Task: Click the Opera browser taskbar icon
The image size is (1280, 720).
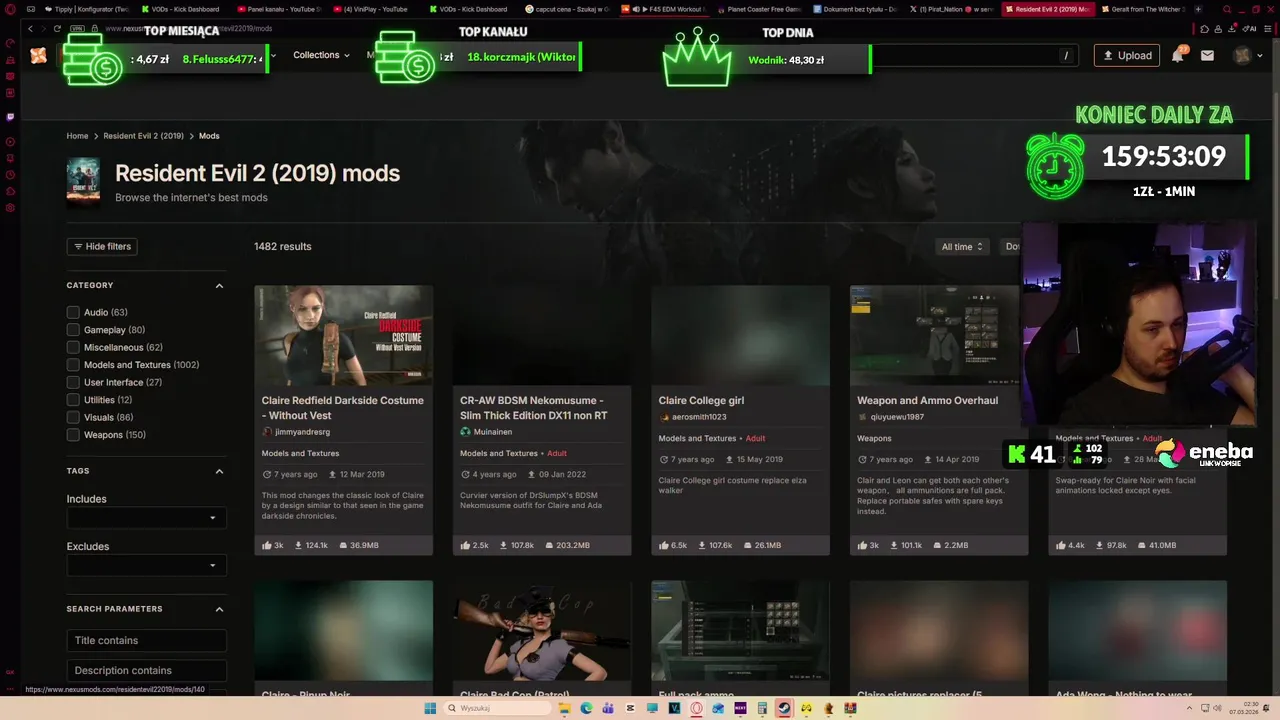Action: click(x=697, y=708)
